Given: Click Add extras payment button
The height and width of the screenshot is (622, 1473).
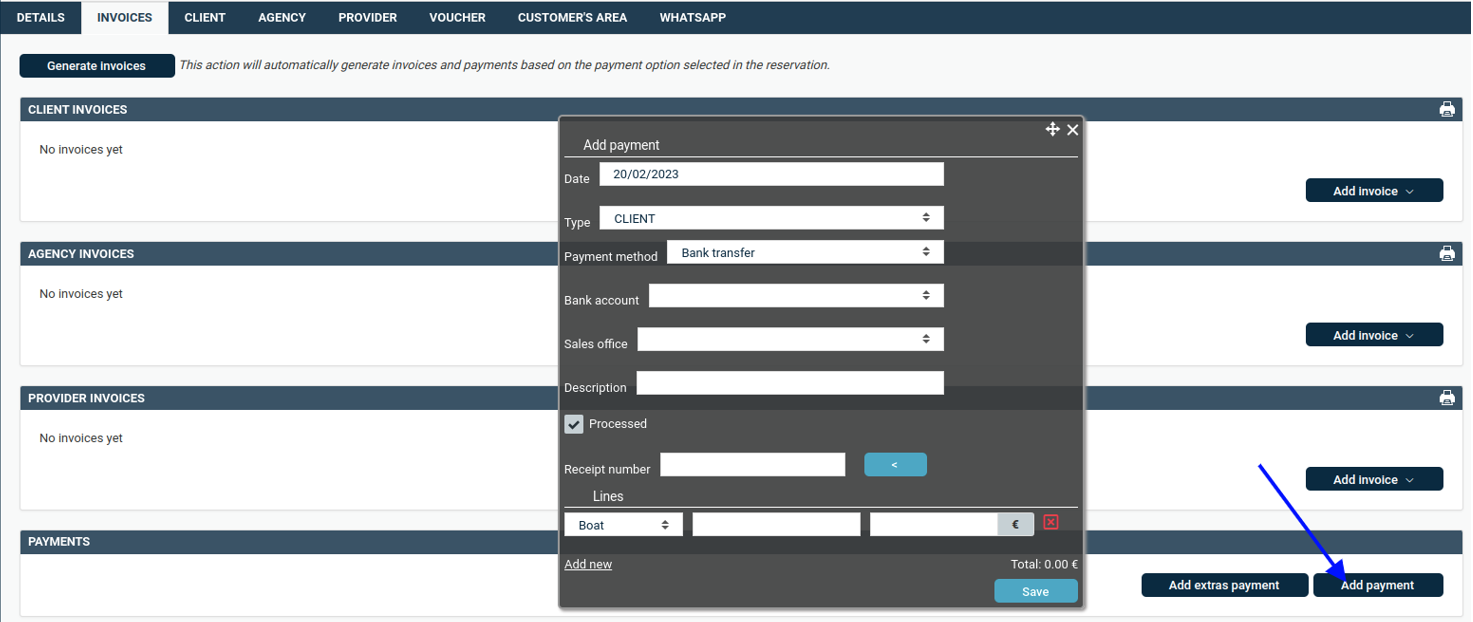Looking at the screenshot, I should pyautogui.click(x=1224, y=585).
